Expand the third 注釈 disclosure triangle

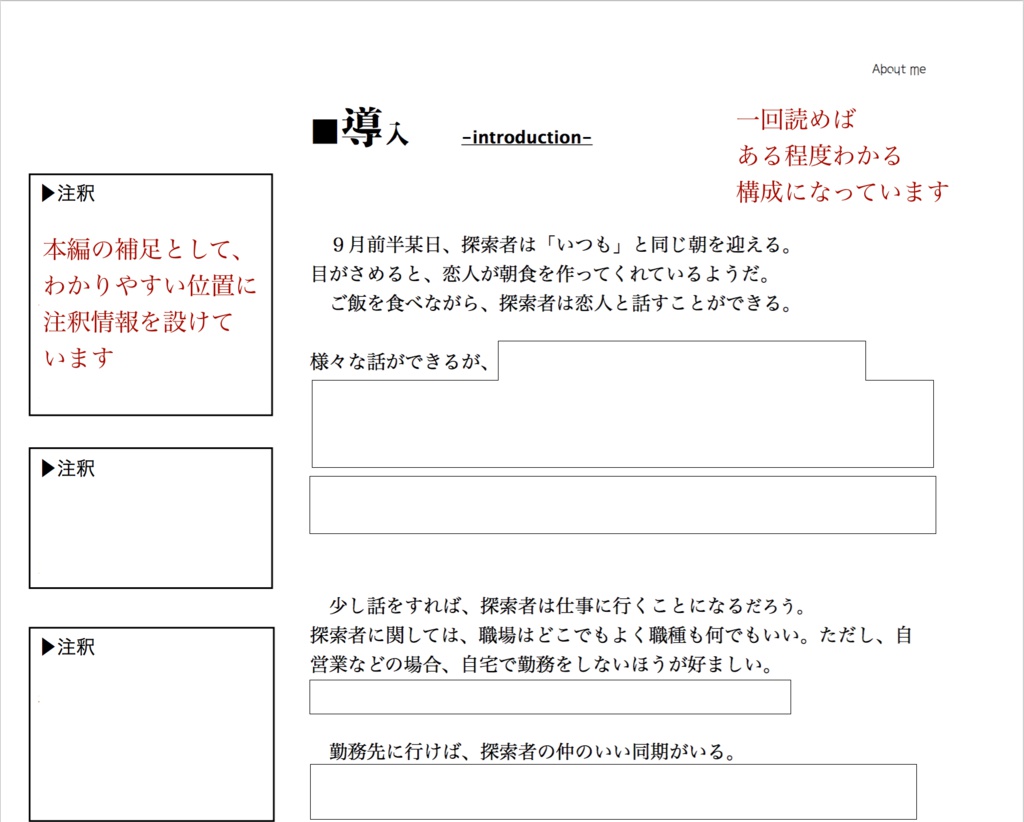tap(44, 647)
